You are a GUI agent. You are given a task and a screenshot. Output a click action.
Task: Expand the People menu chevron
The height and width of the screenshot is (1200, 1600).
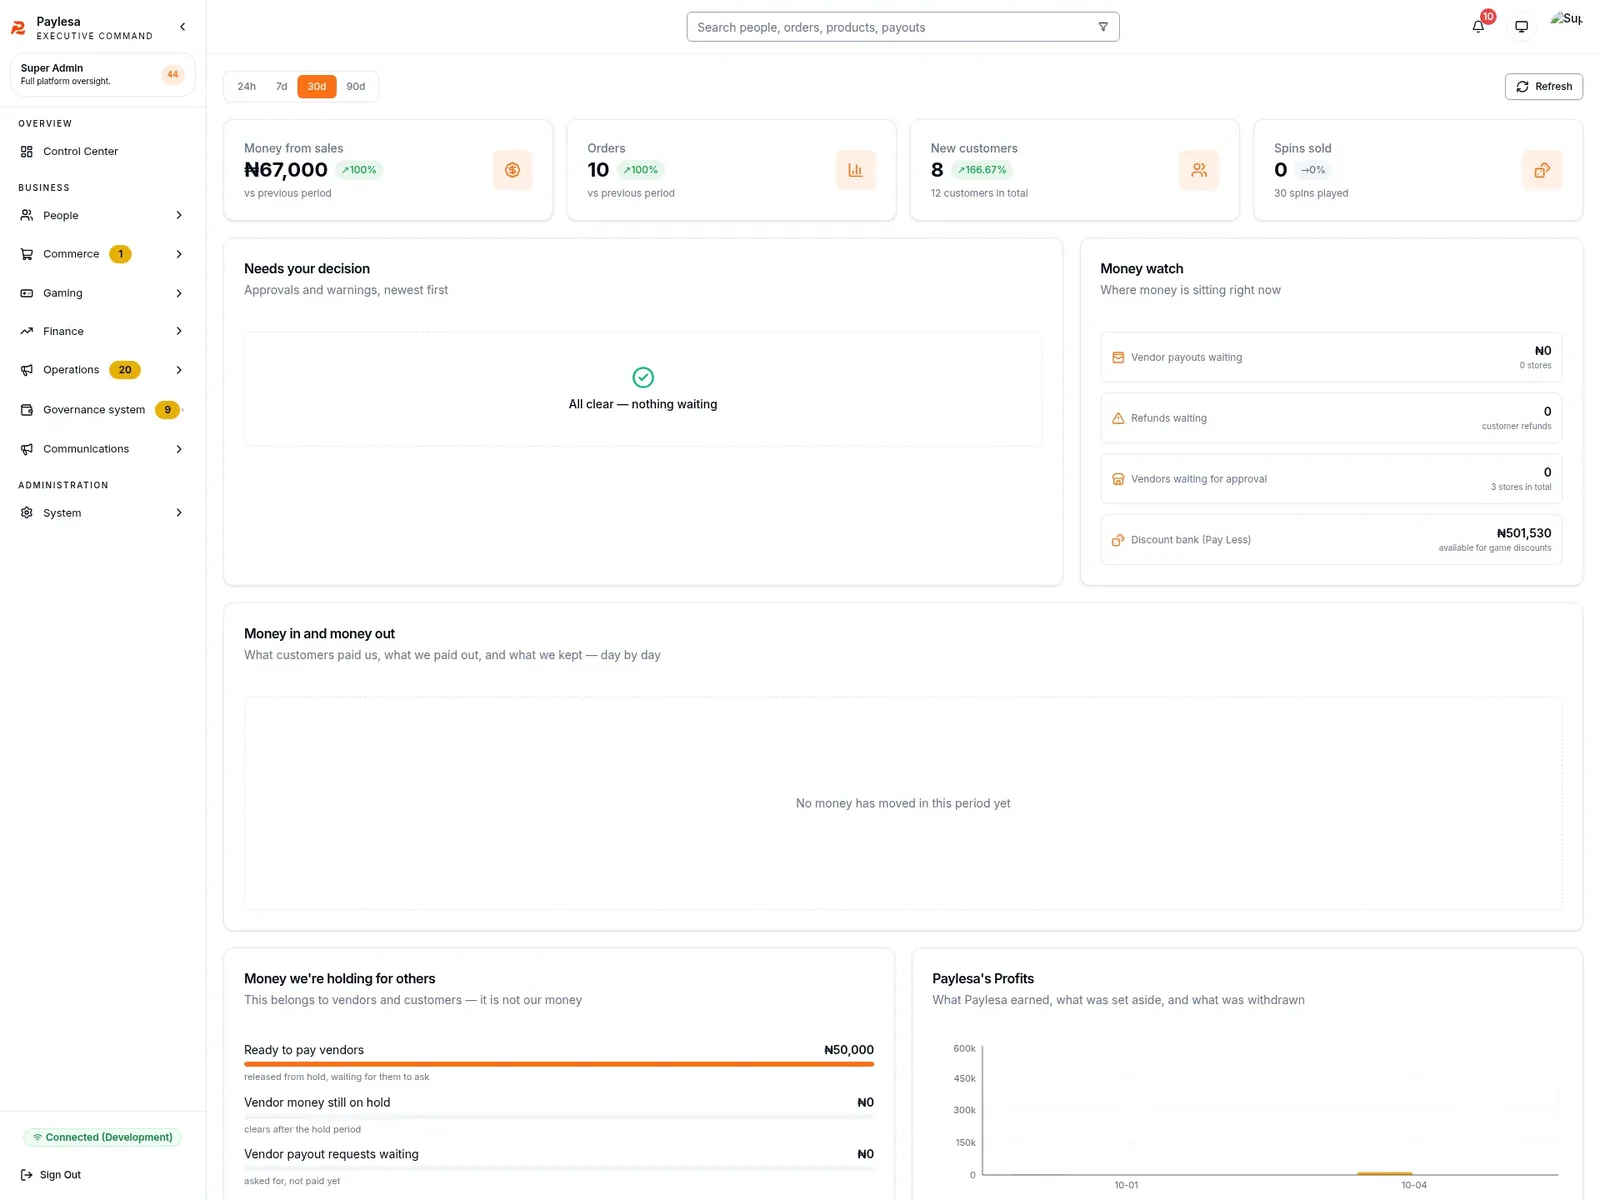click(x=179, y=215)
